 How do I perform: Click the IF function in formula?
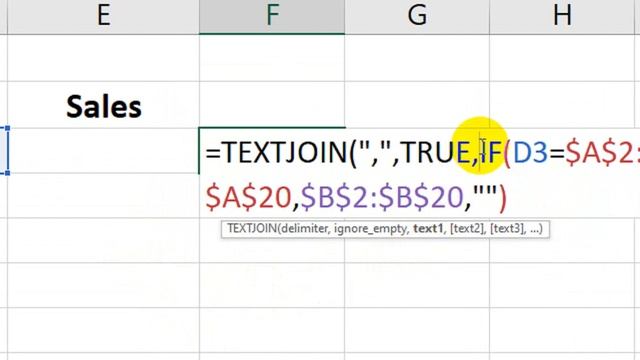pyautogui.click(x=491, y=152)
